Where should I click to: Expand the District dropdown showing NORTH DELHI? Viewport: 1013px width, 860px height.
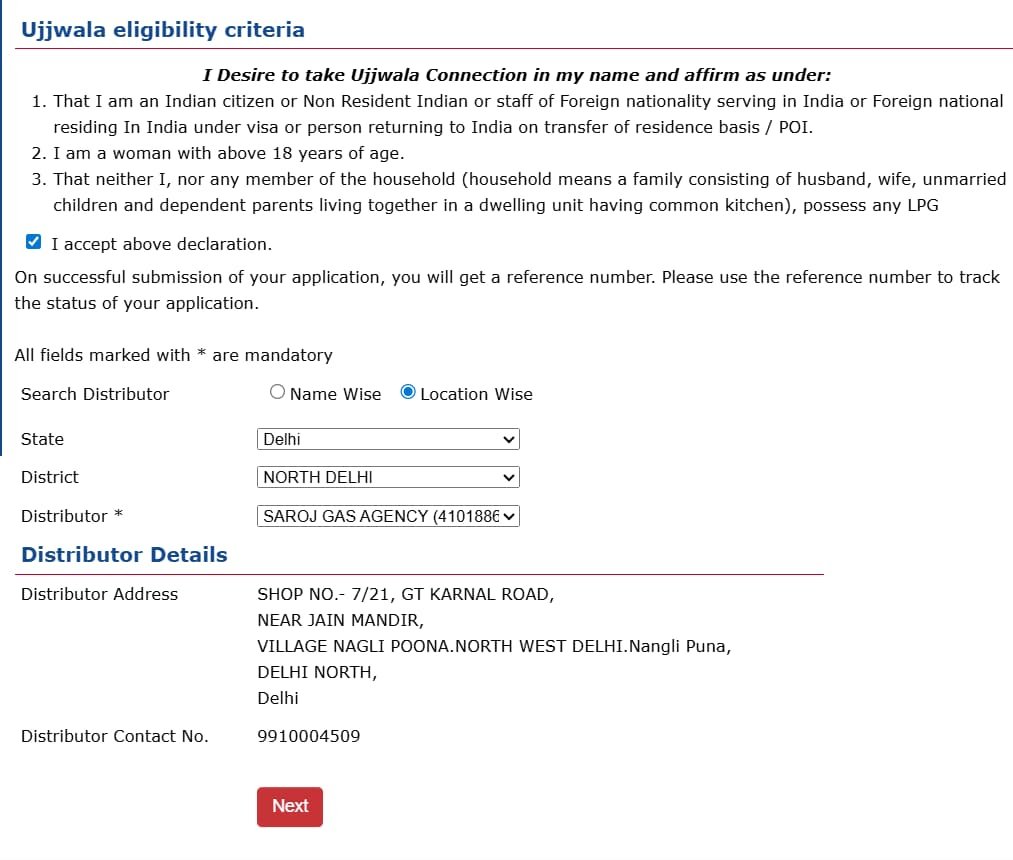pos(388,477)
